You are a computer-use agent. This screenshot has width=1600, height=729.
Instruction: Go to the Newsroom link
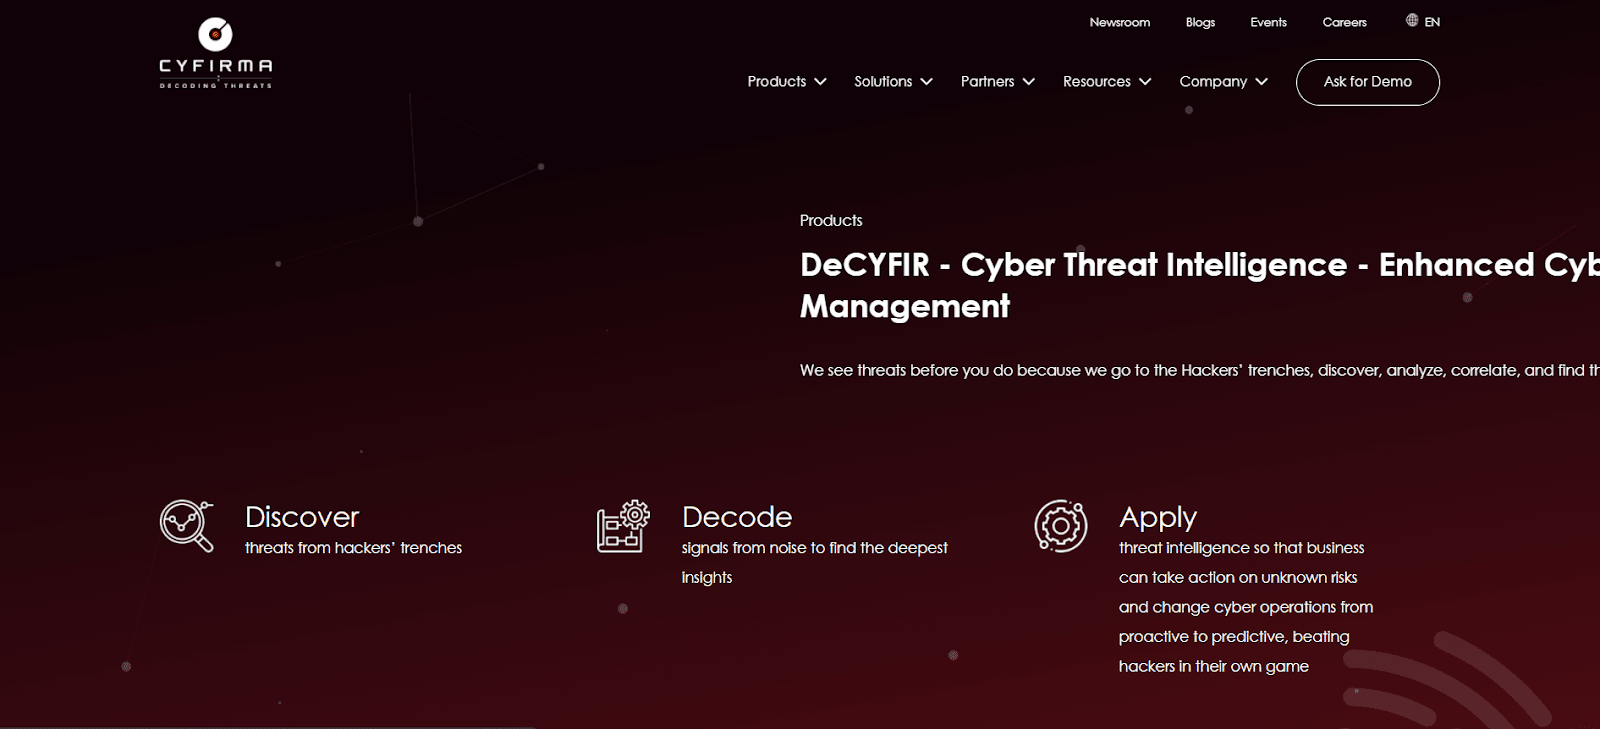1120,22
